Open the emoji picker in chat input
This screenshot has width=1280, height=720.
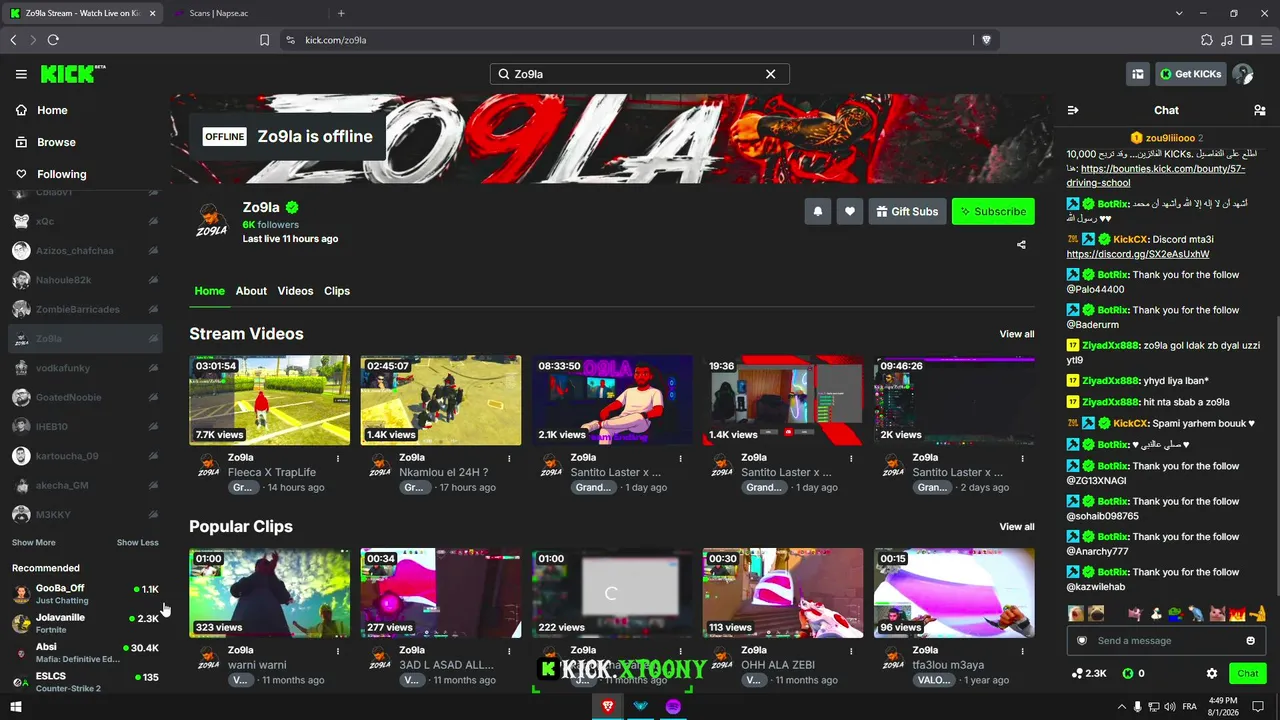[1250, 641]
